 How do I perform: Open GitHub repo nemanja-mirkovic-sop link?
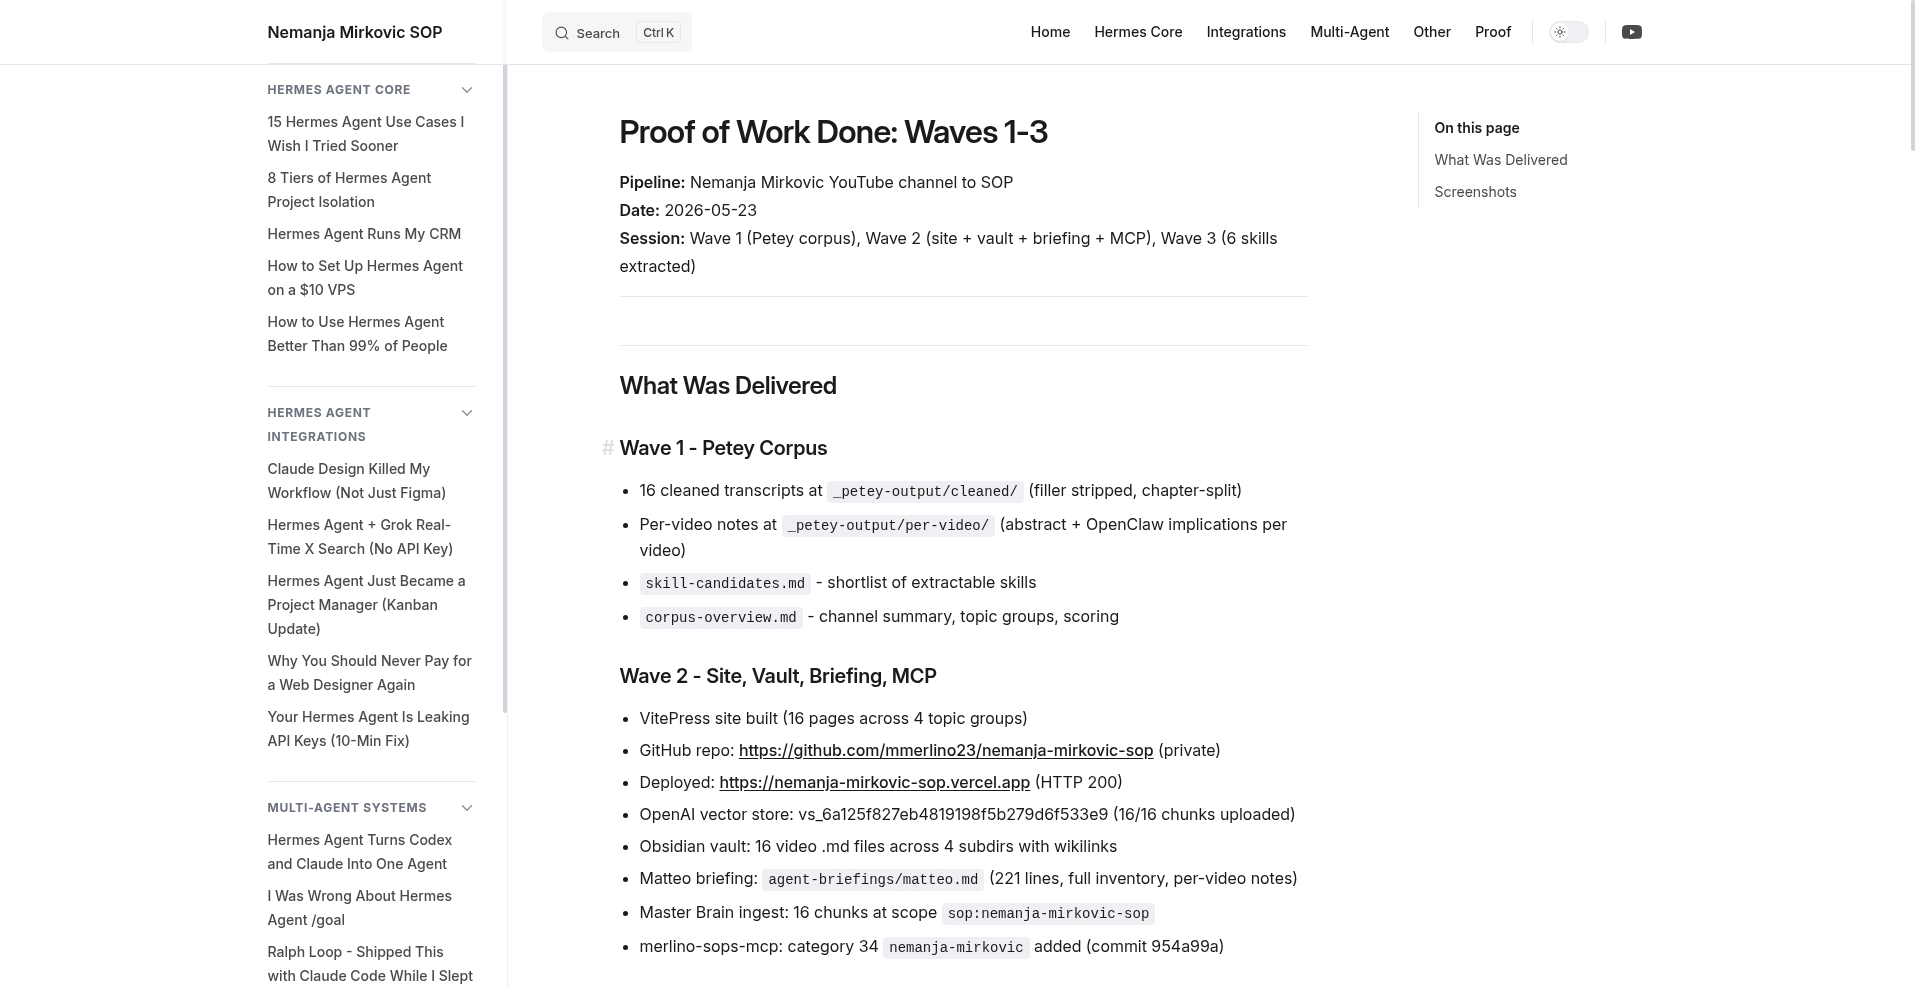(x=945, y=750)
